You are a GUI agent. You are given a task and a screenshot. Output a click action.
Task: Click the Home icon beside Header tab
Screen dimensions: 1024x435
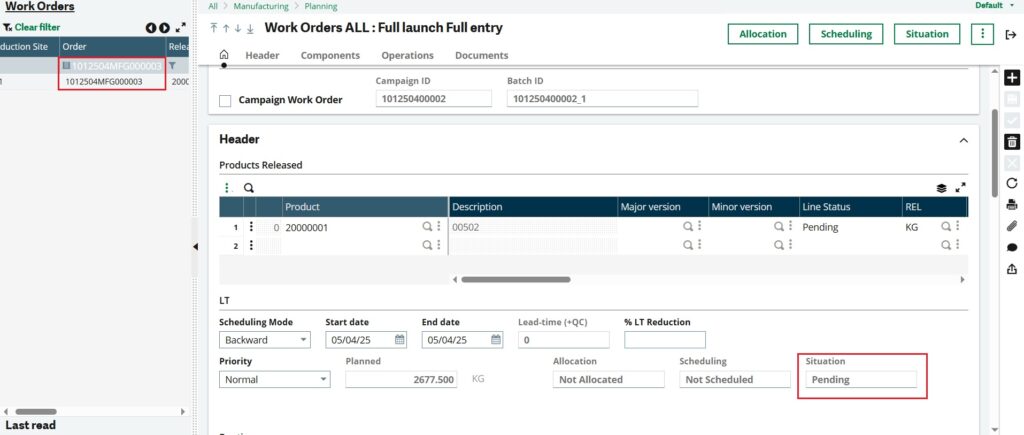pos(224,55)
